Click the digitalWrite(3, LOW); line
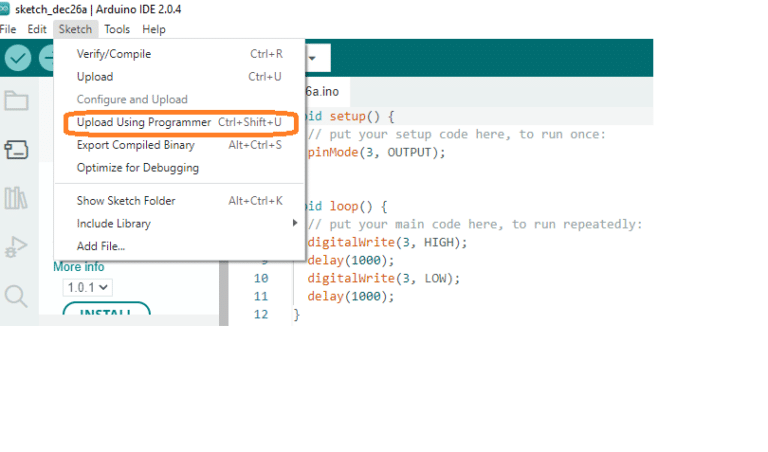Screen dimensions: 768x452 (384, 278)
